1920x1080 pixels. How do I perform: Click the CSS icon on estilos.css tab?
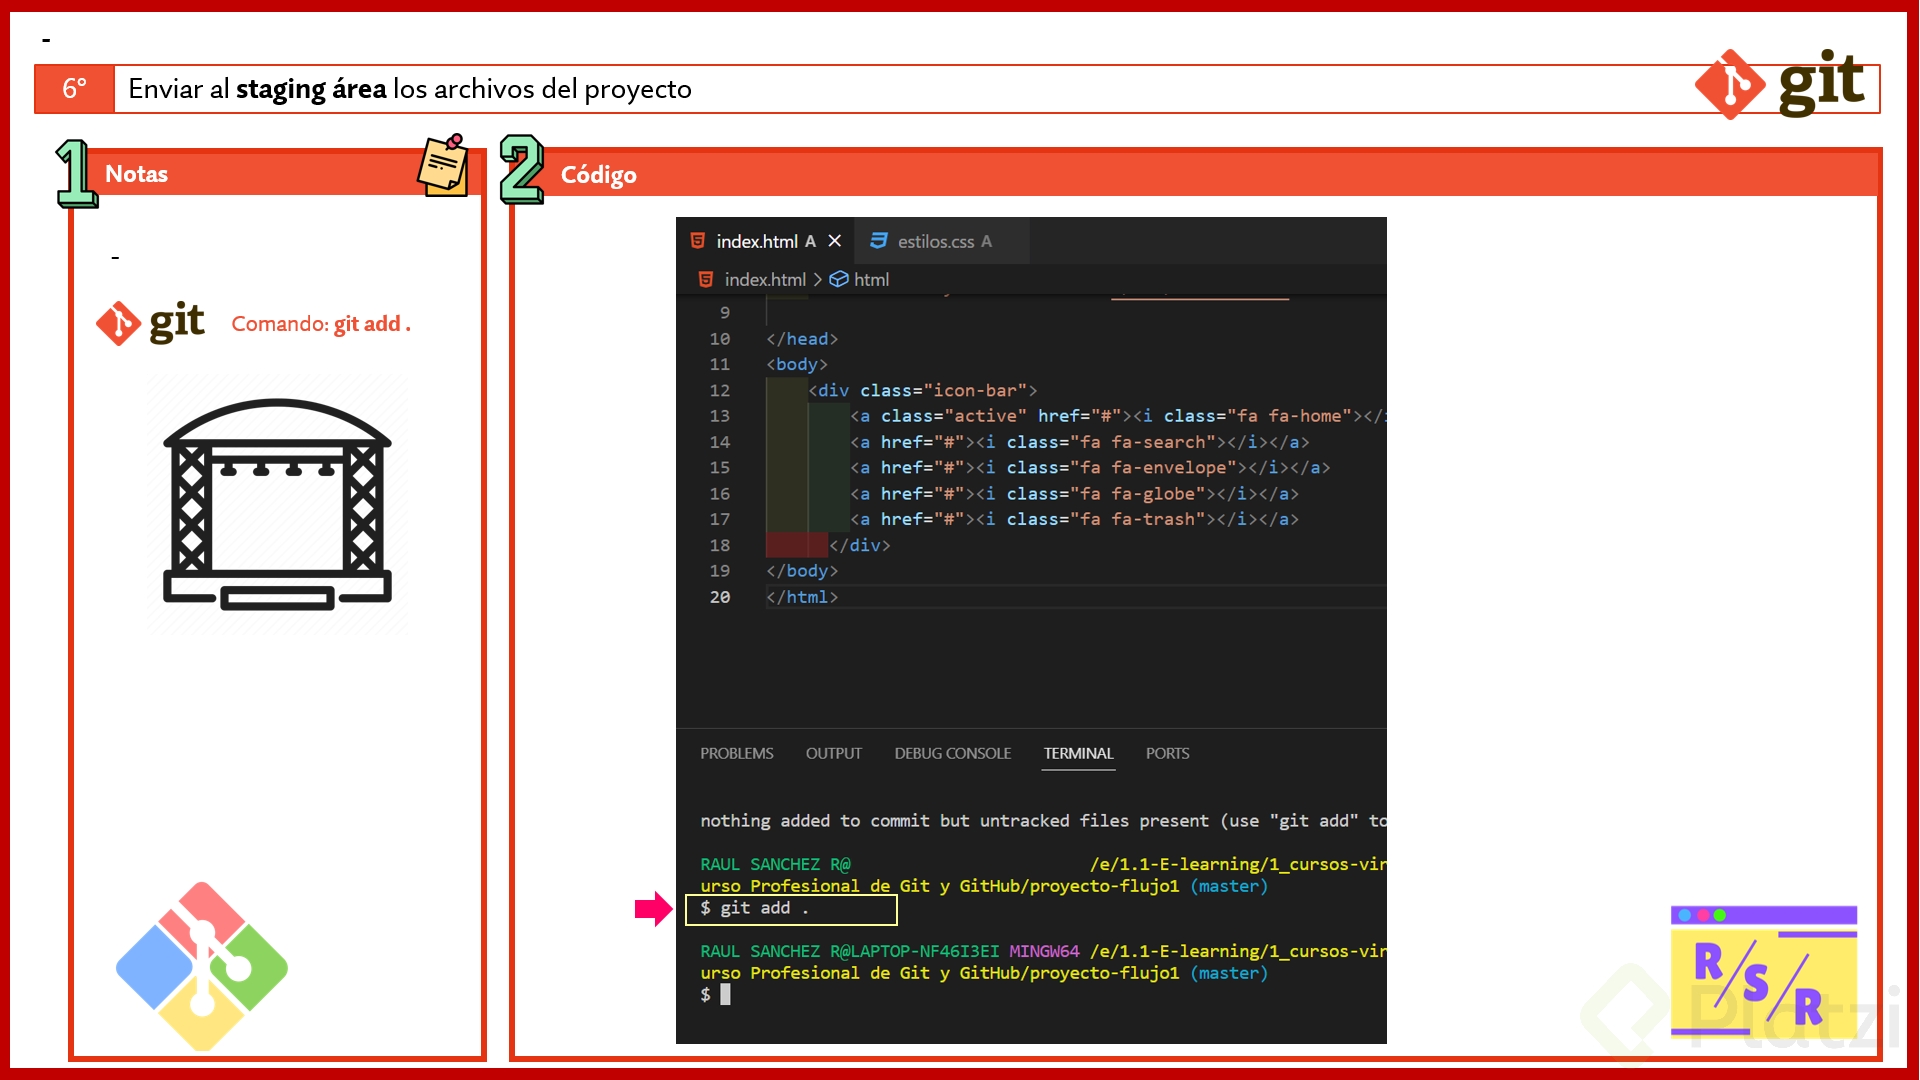tap(879, 241)
